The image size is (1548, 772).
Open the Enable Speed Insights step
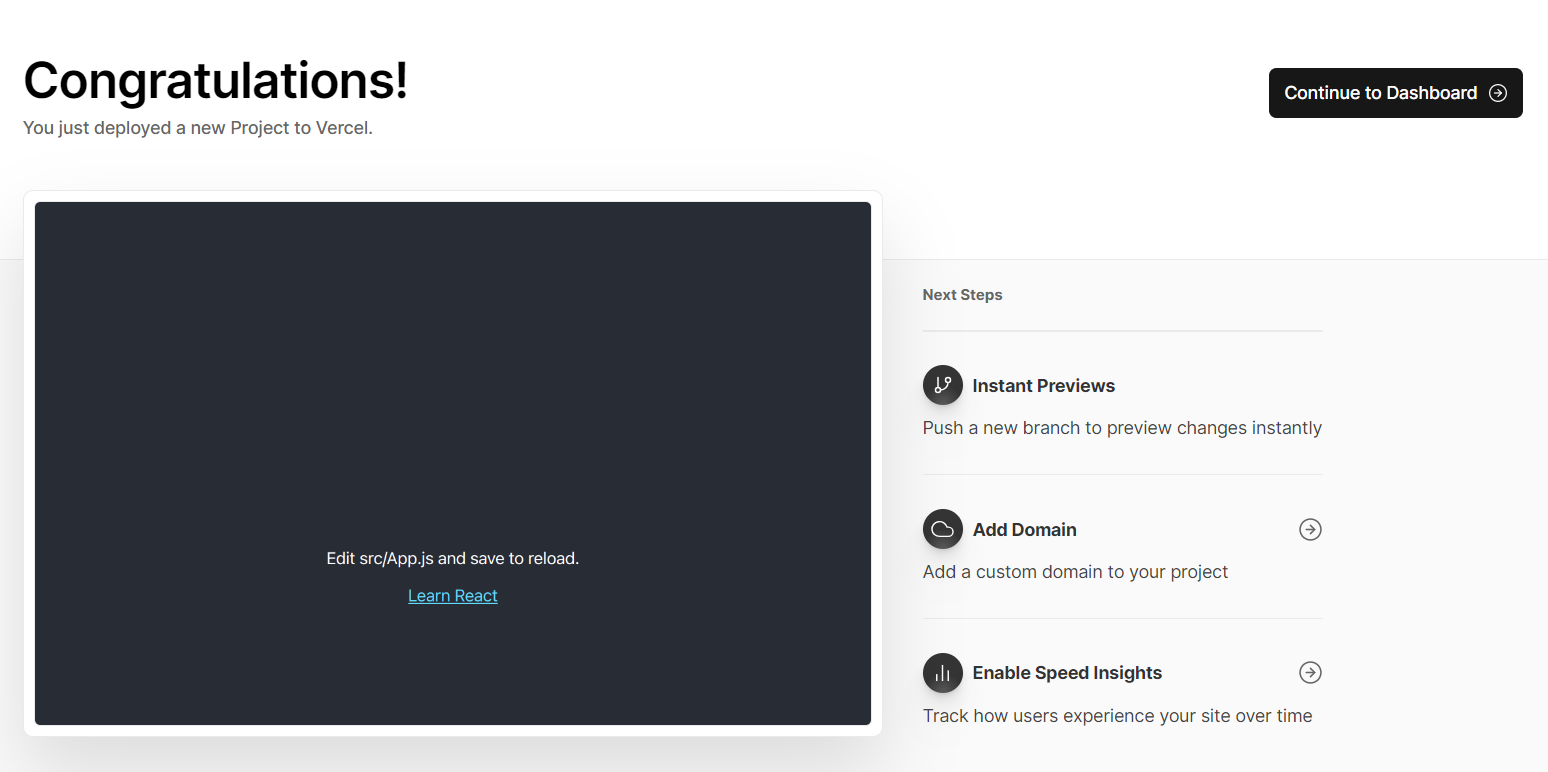tap(1122, 690)
